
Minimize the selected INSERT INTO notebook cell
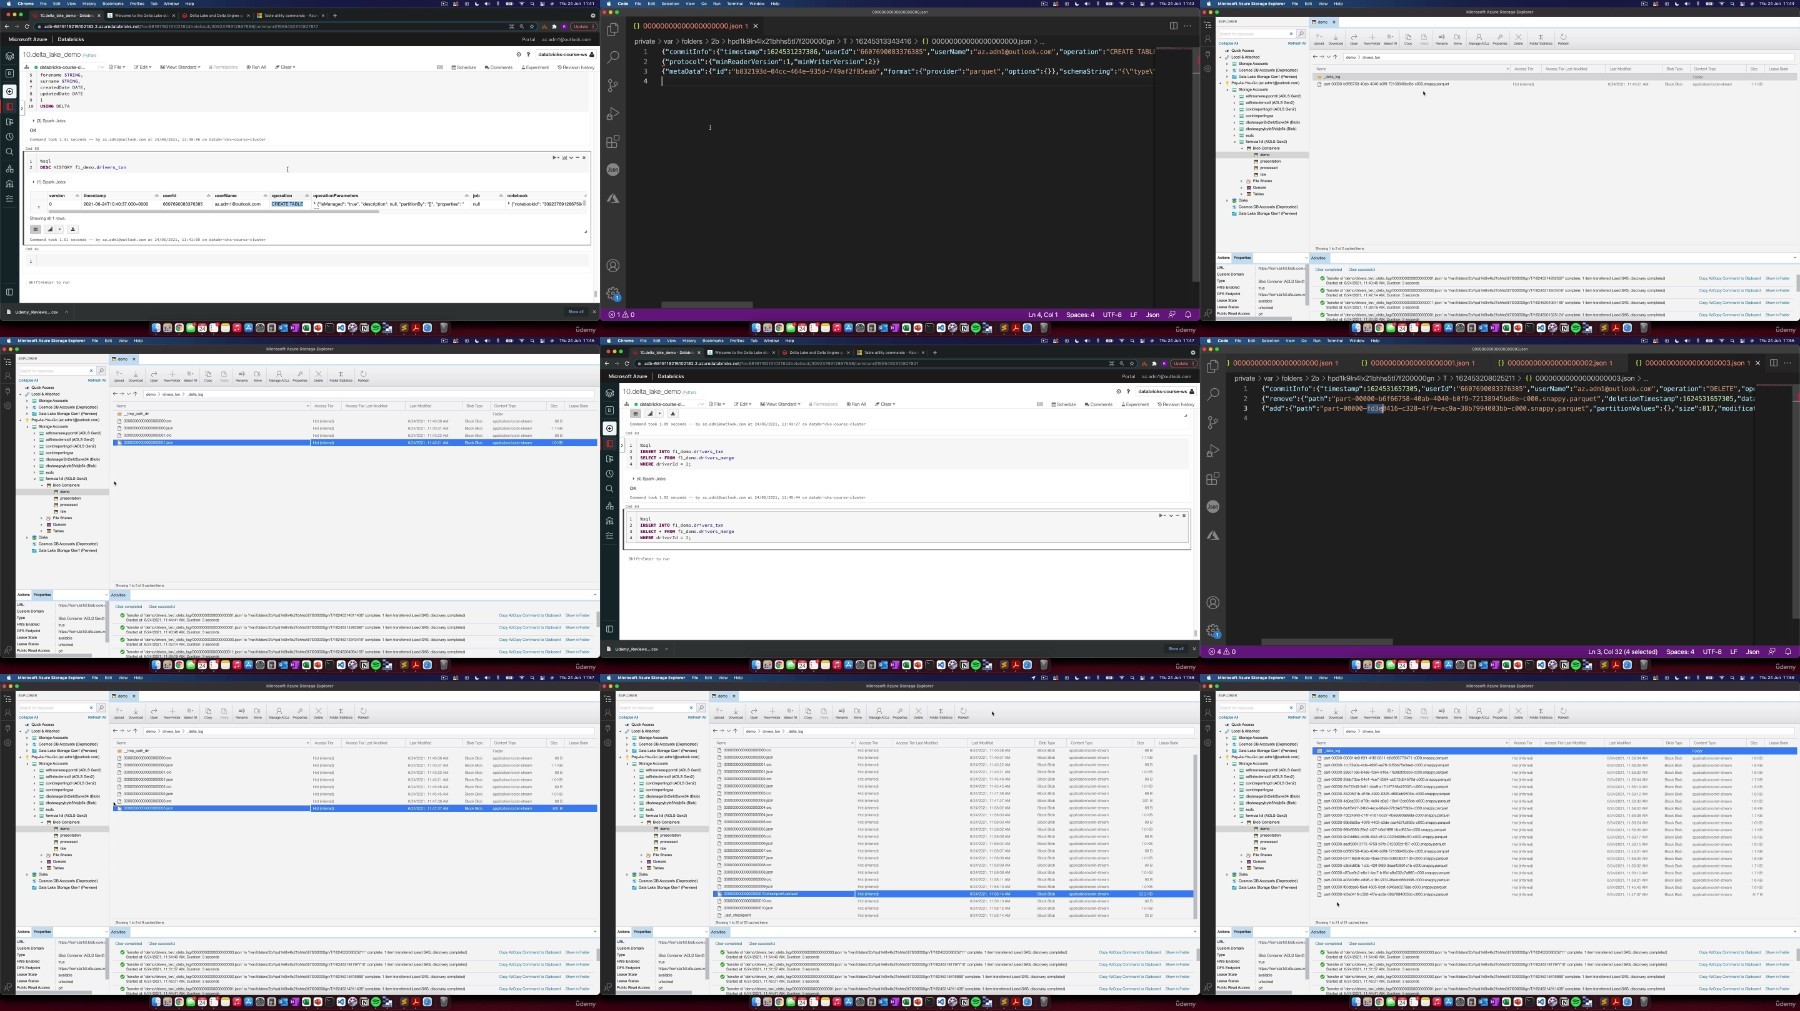coord(1177,516)
